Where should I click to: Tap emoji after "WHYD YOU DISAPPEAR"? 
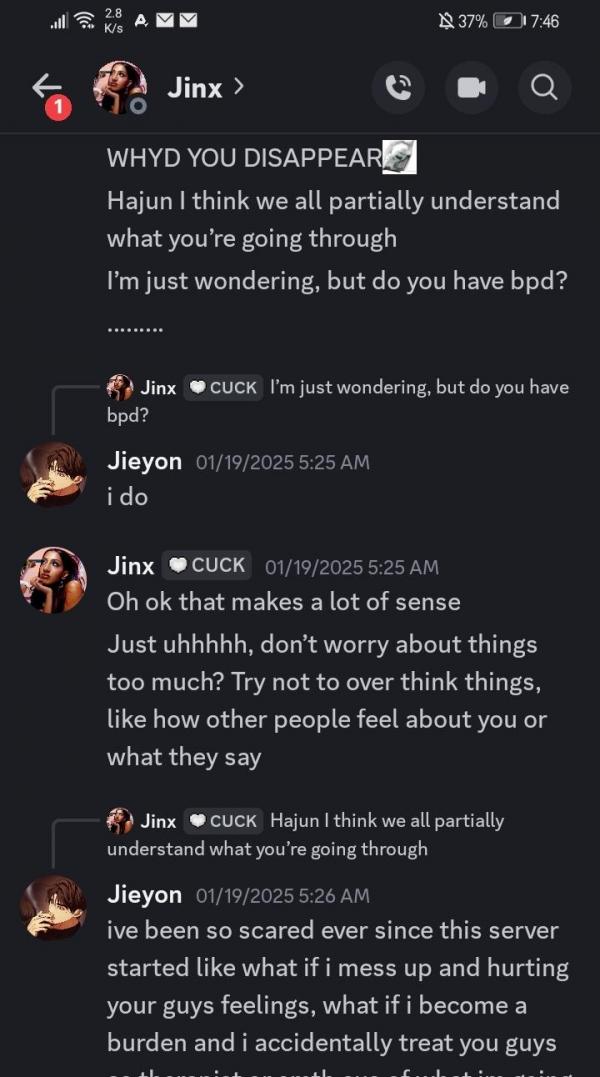coord(400,158)
